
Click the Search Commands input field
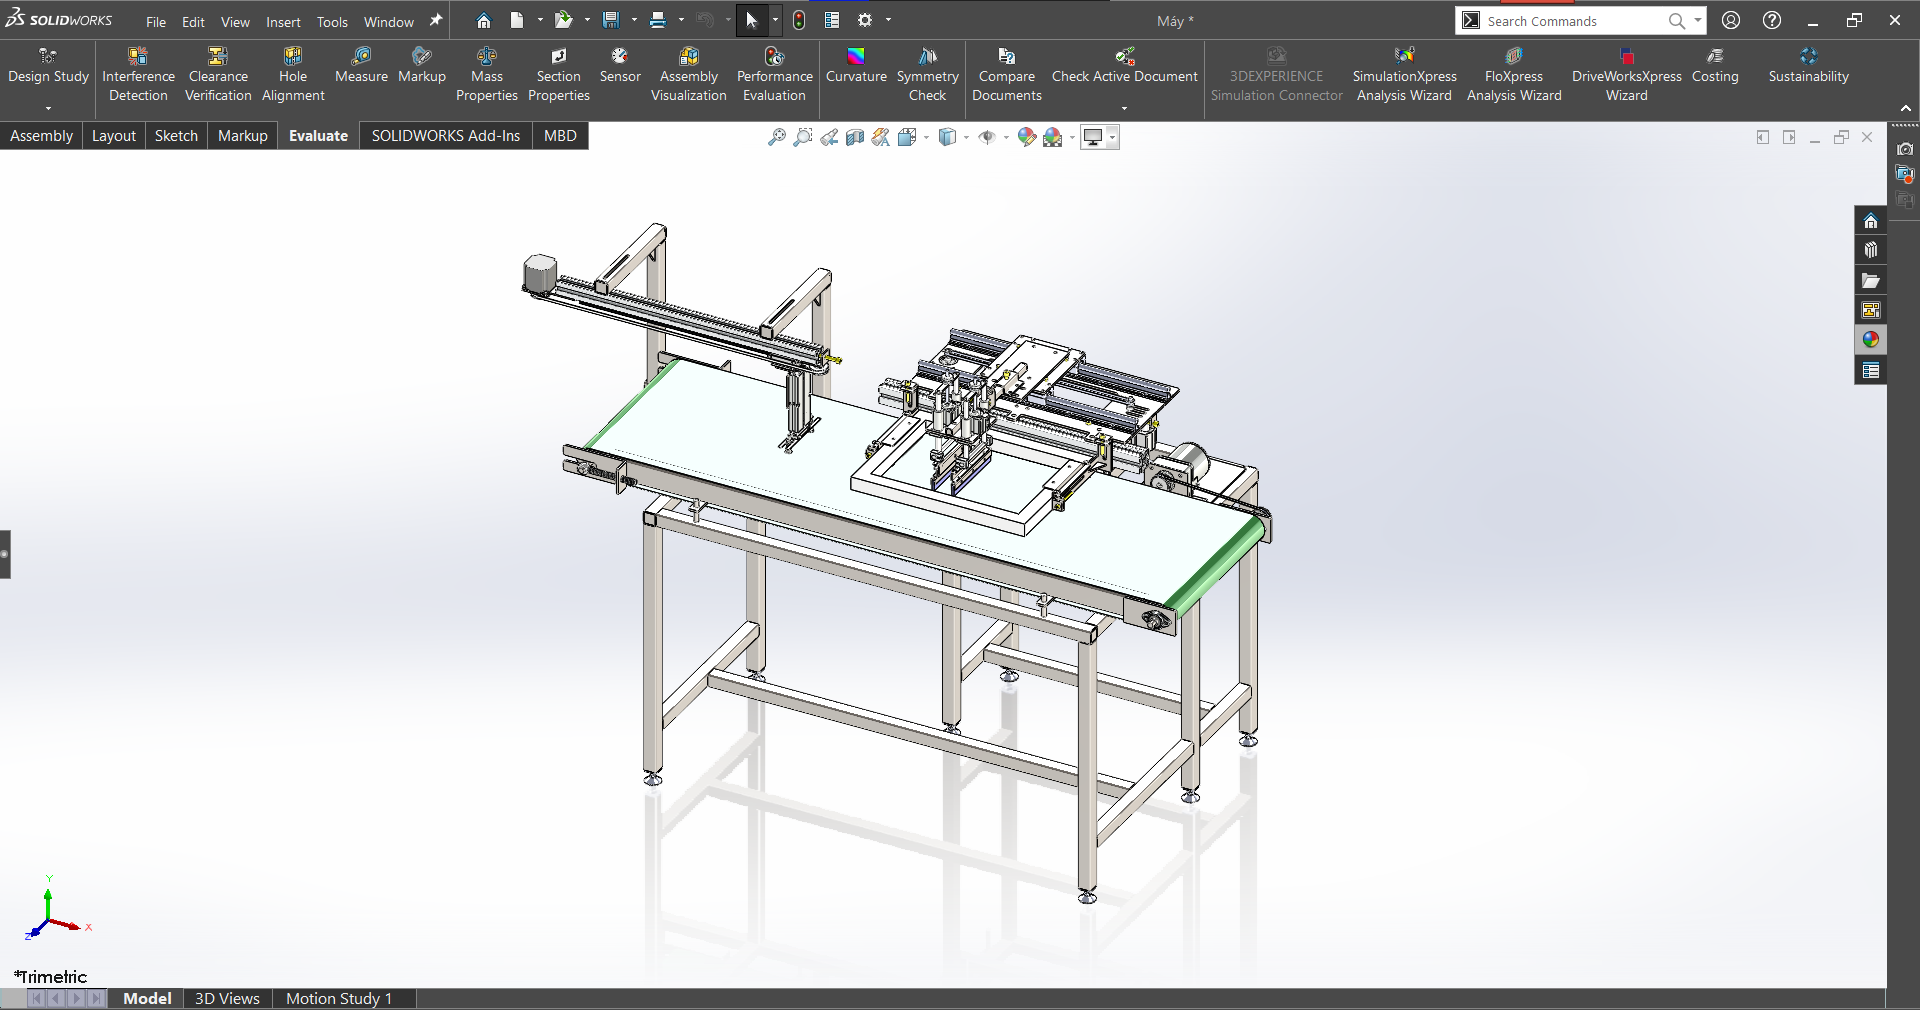(1570, 21)
